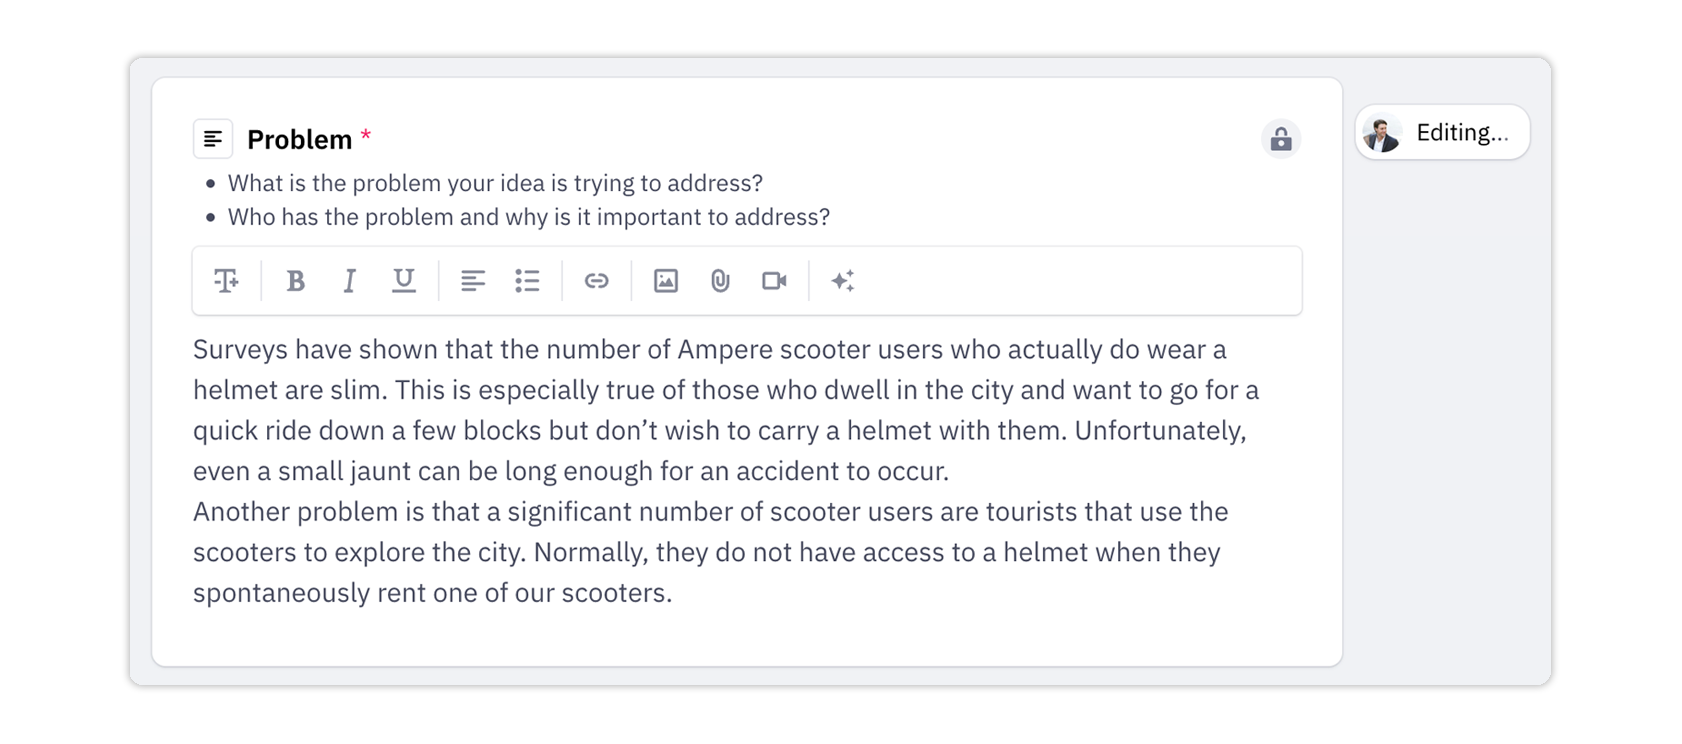
Task: Insert a hyperlink
Action: (x=597, y=281)
